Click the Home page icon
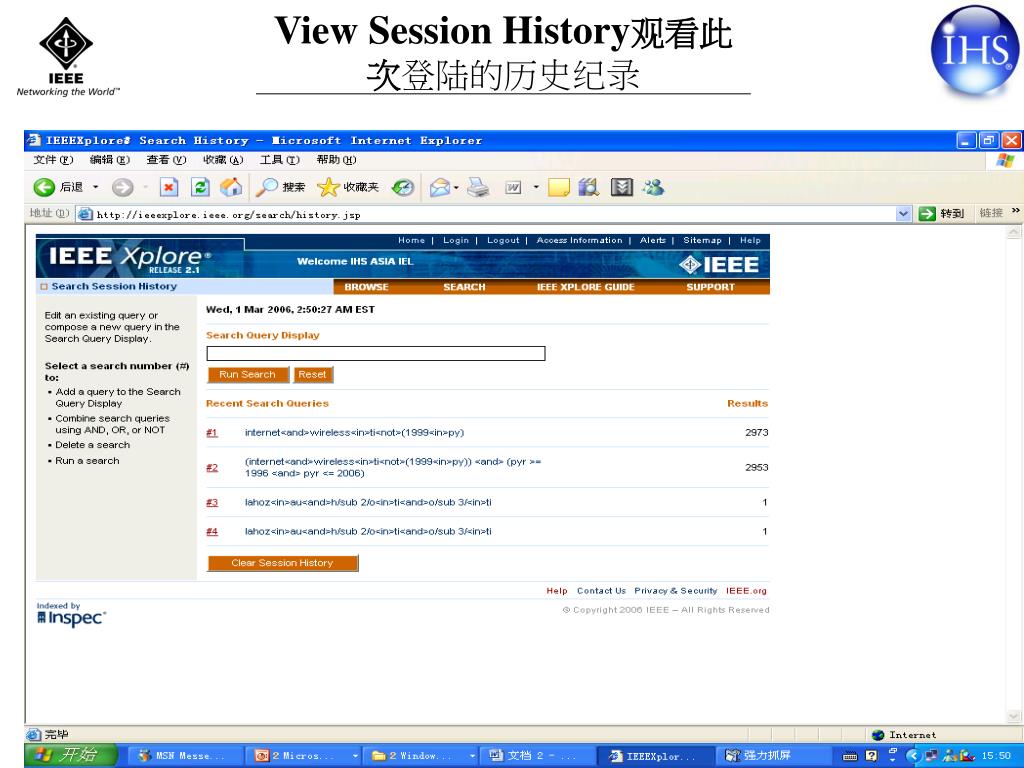This screenshot has height=768, width=1024. coord(231,188)
